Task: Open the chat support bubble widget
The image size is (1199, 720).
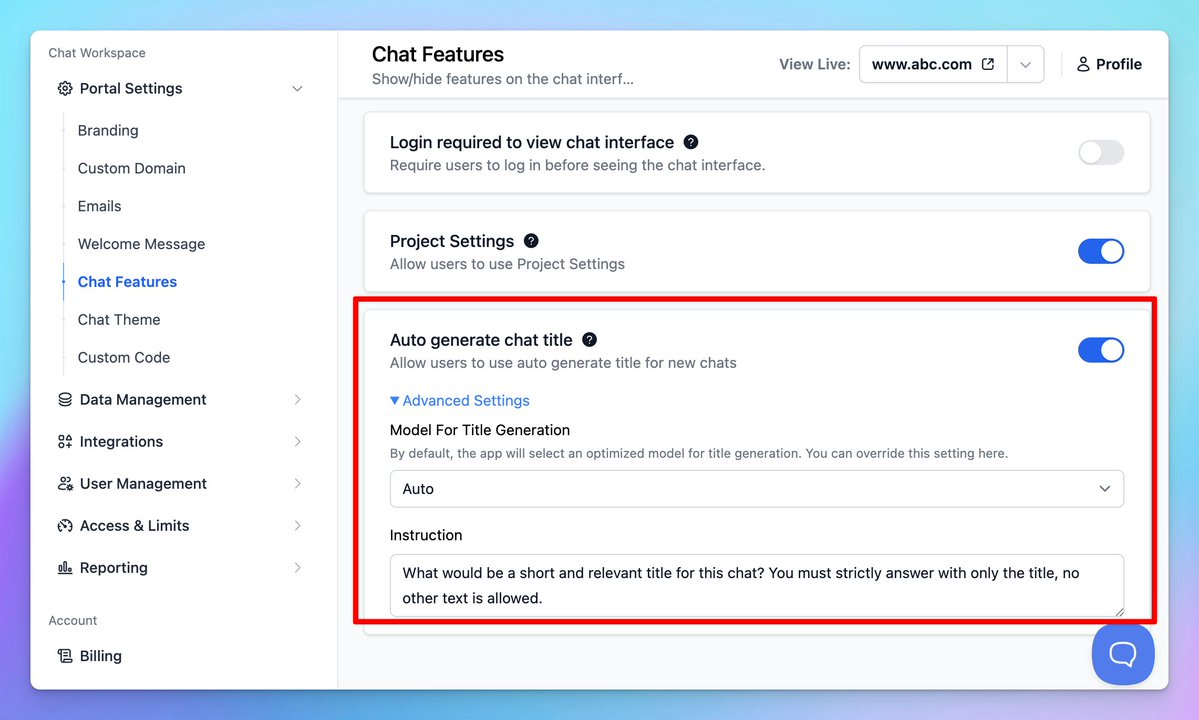Action: [1122, 655]
